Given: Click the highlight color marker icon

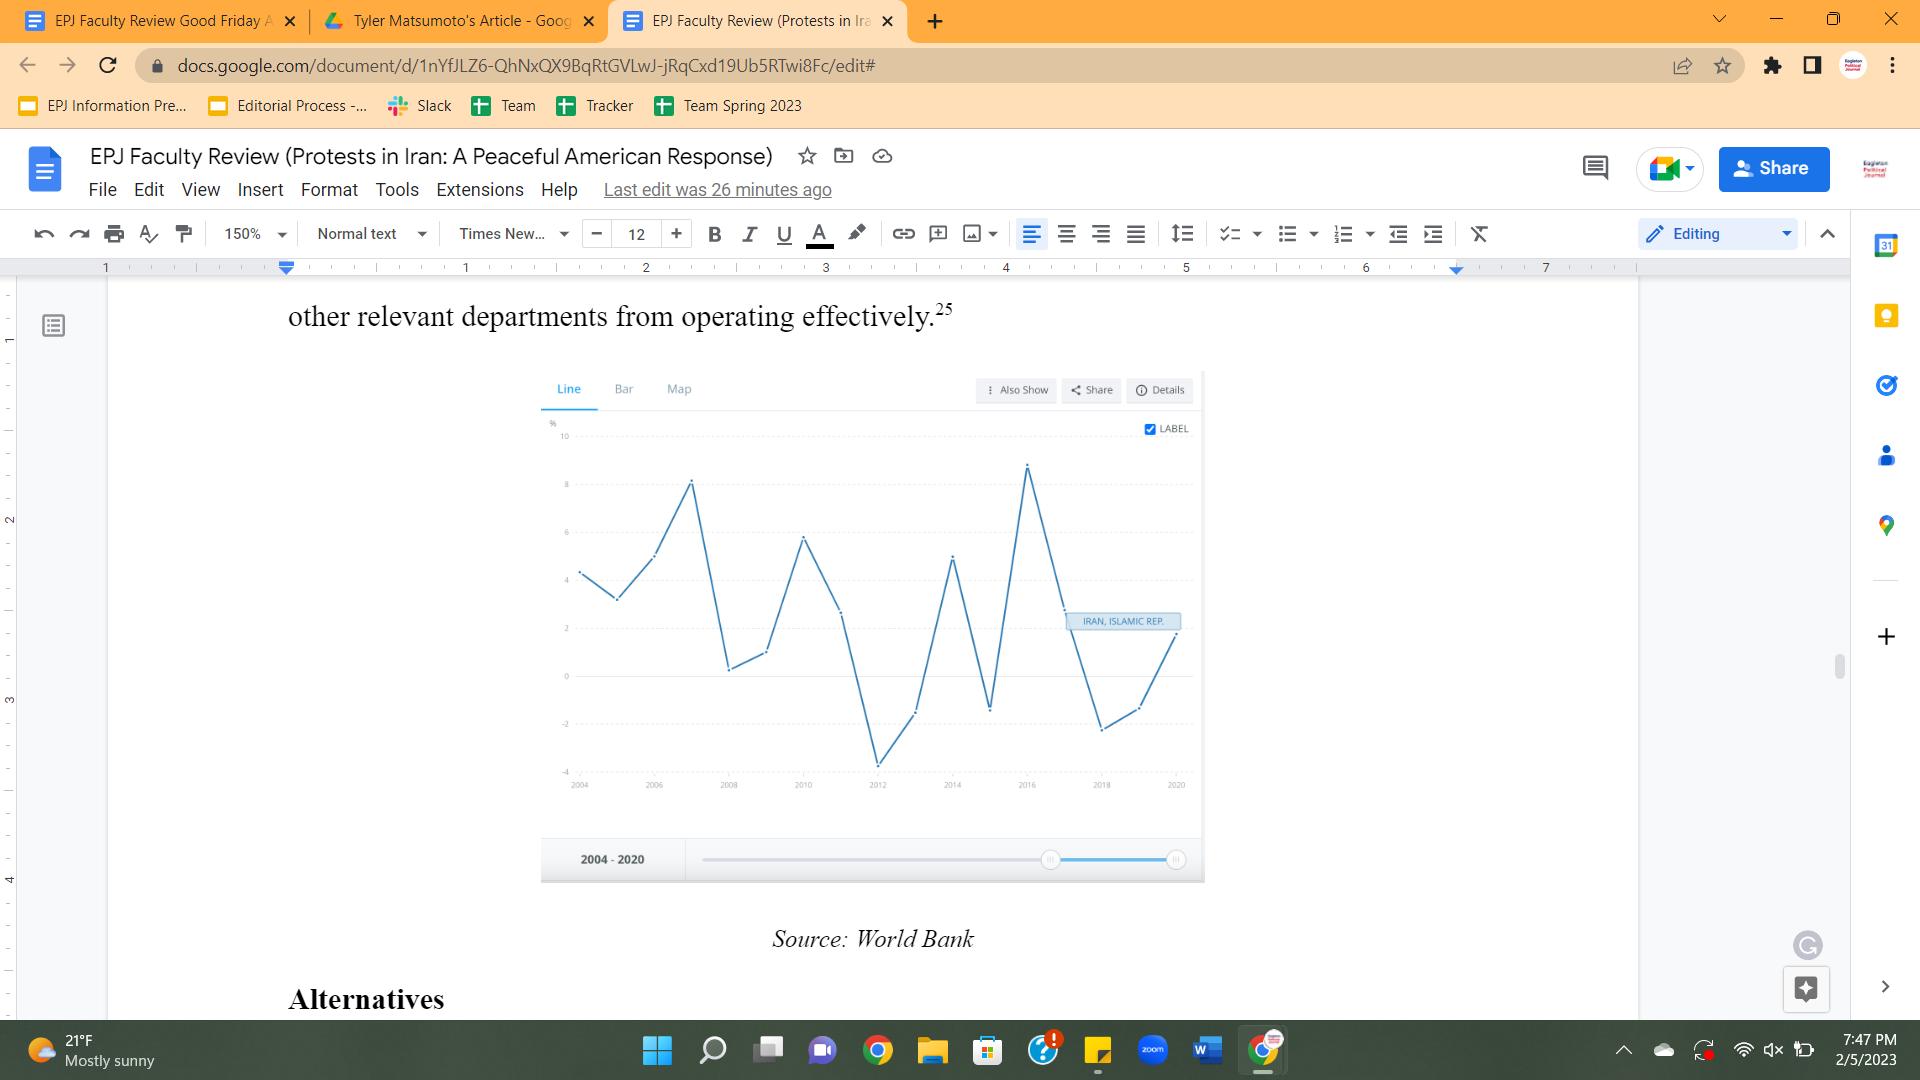Looking at the screenshot, I should click(857, 234).
